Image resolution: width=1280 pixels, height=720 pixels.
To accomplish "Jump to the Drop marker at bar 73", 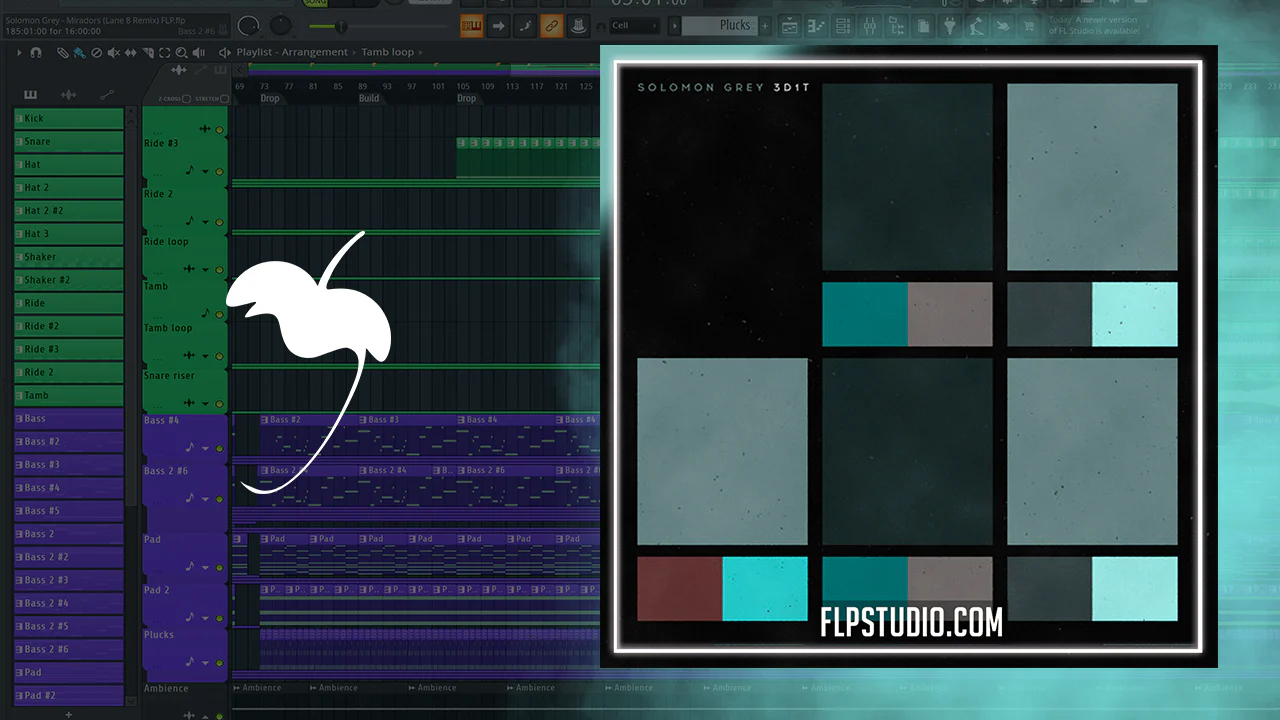I will (x=270, y=99).
